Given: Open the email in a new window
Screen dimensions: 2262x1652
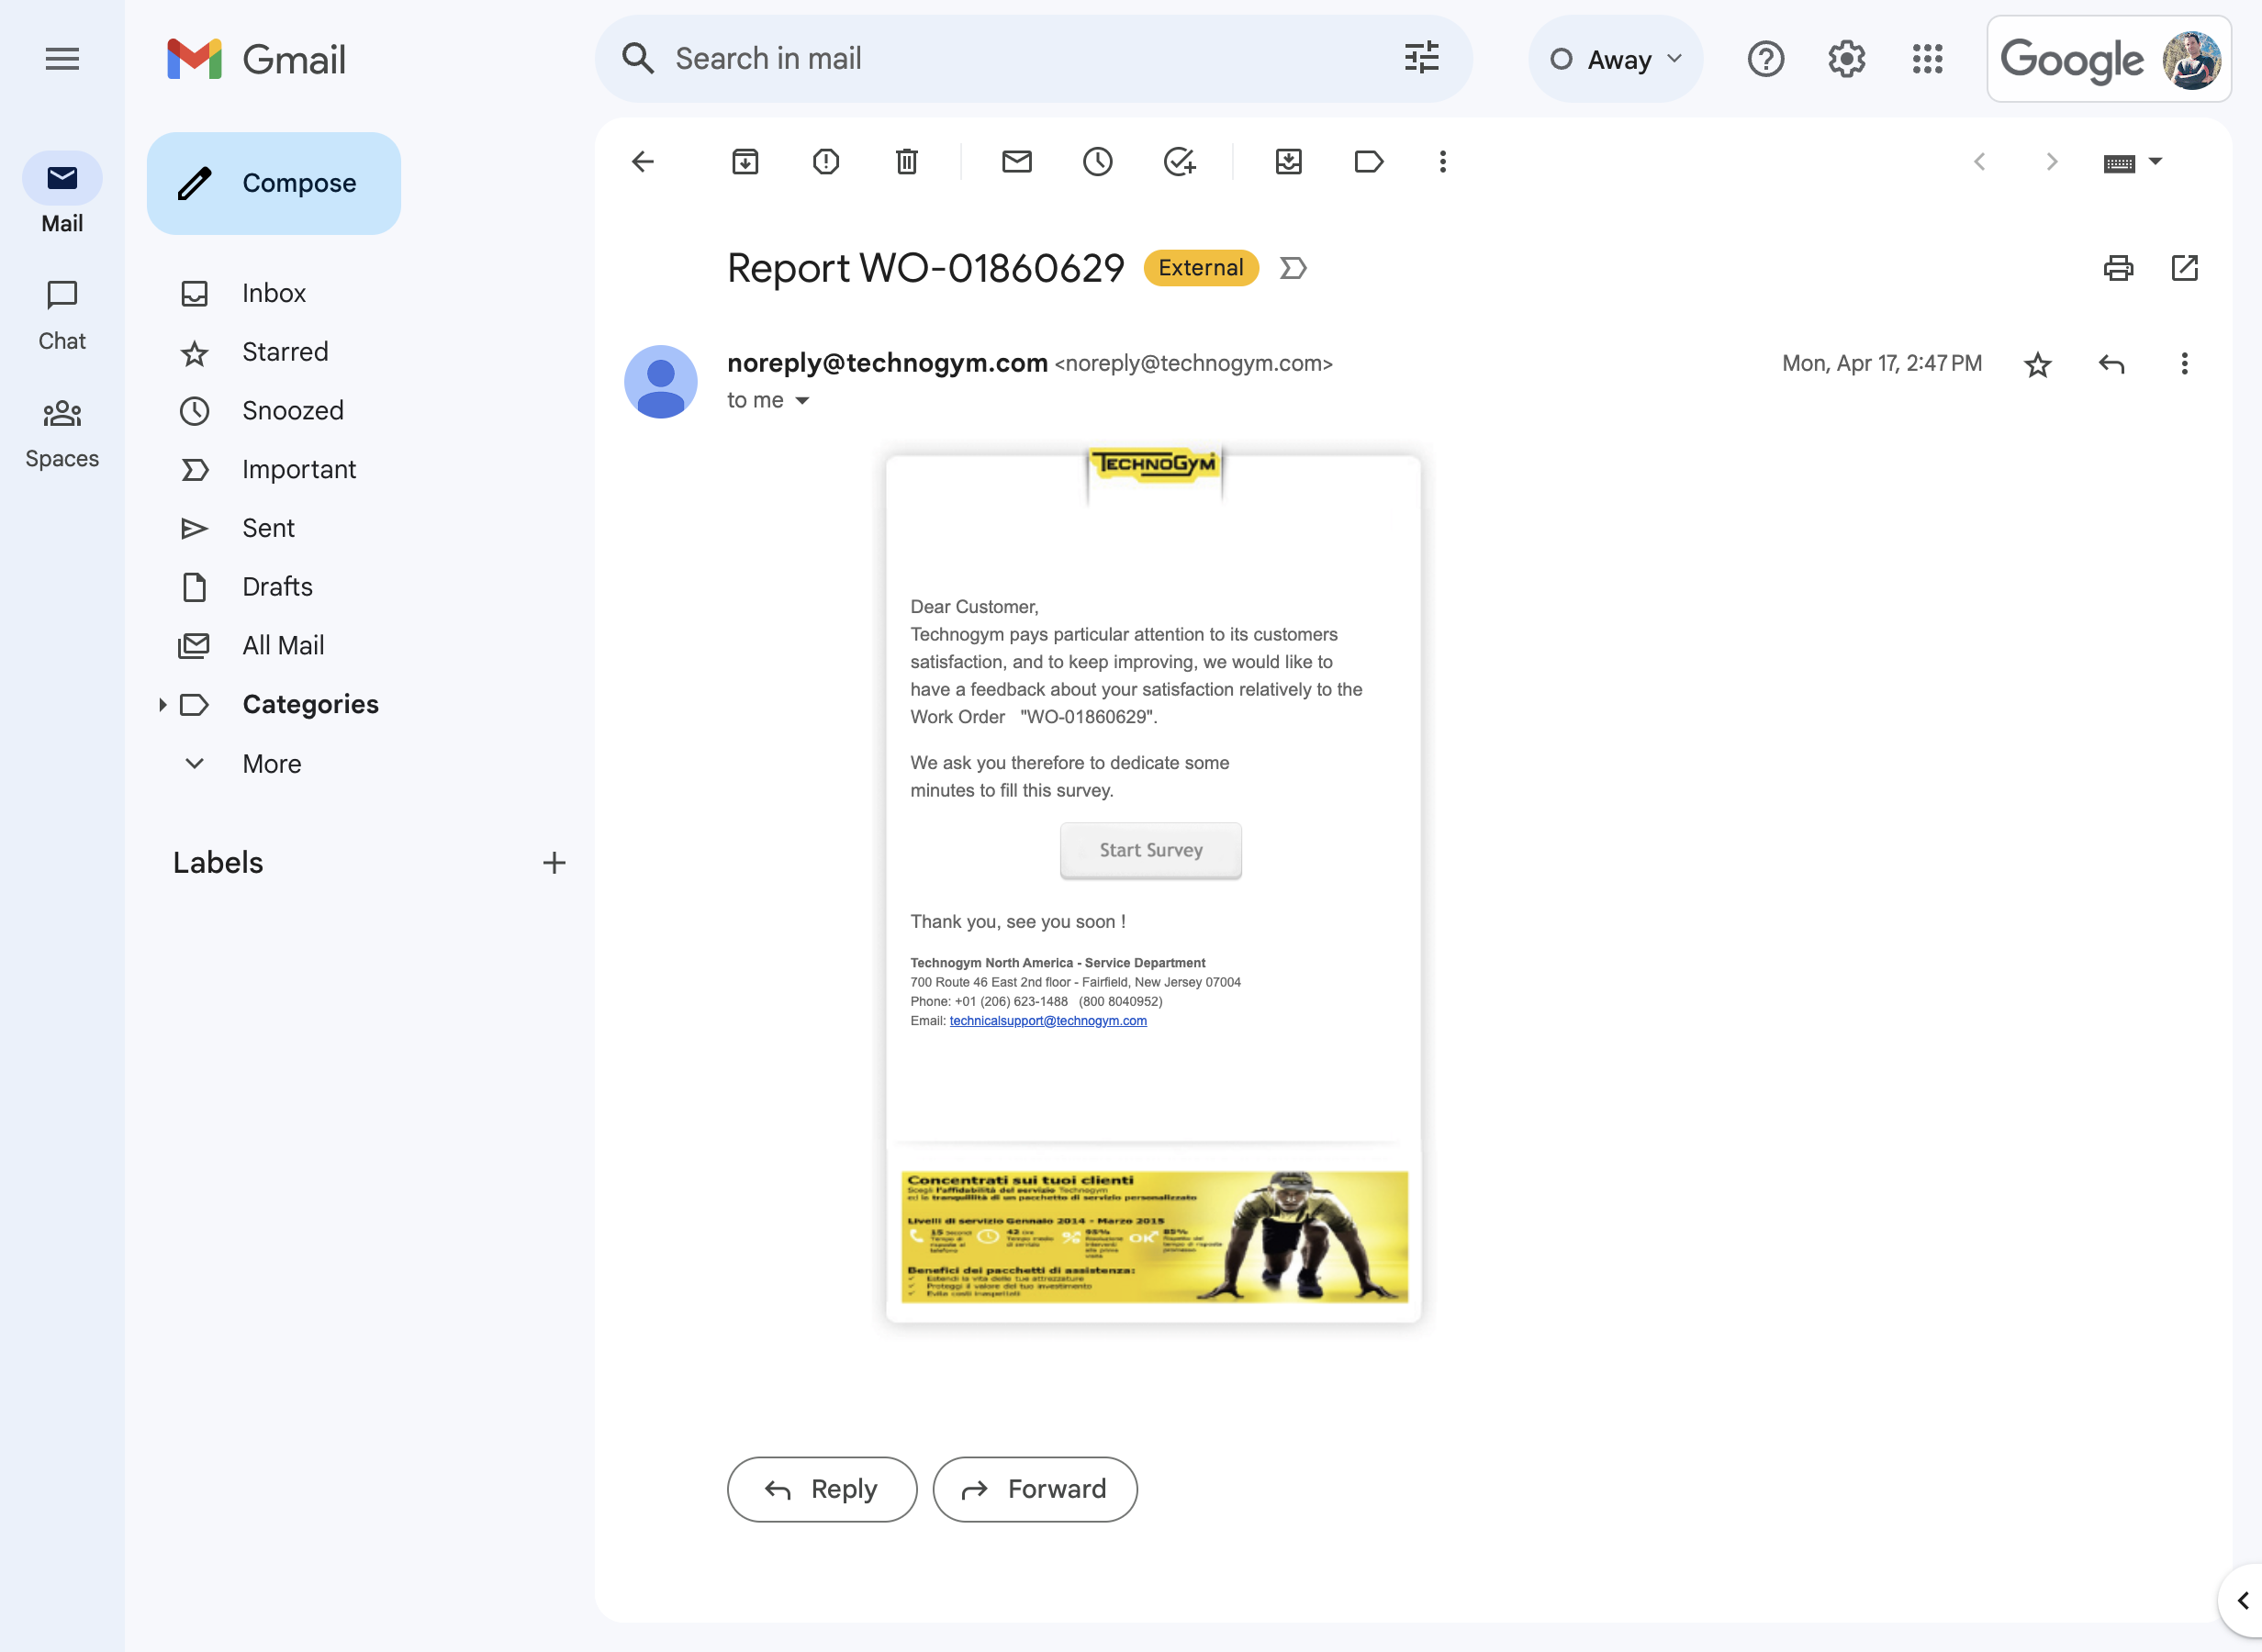Looking at the screenshot, I should [x=2185, y=268].
